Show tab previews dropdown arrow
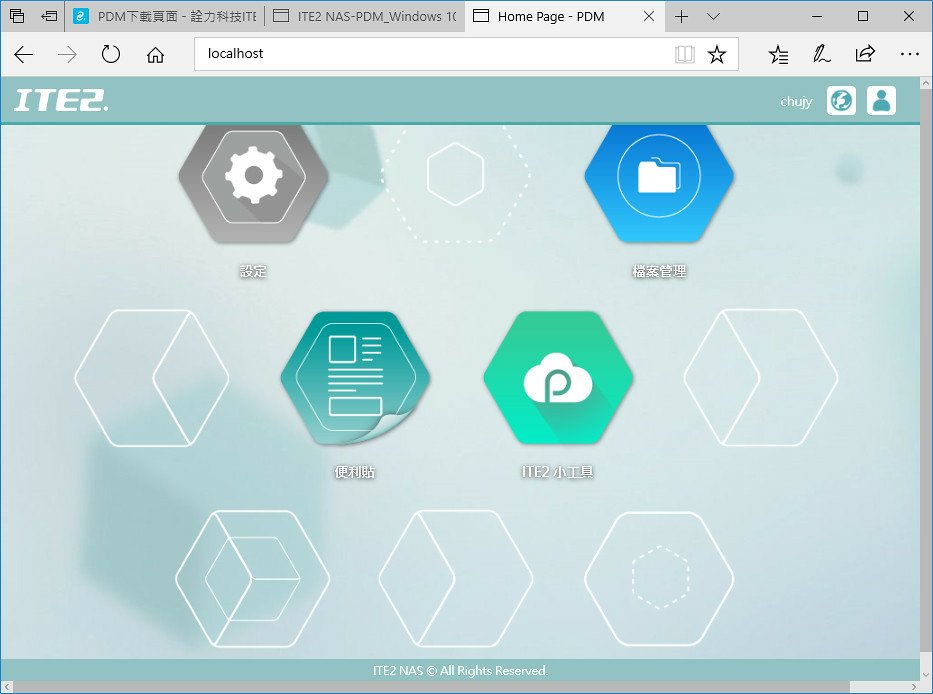 713,16
